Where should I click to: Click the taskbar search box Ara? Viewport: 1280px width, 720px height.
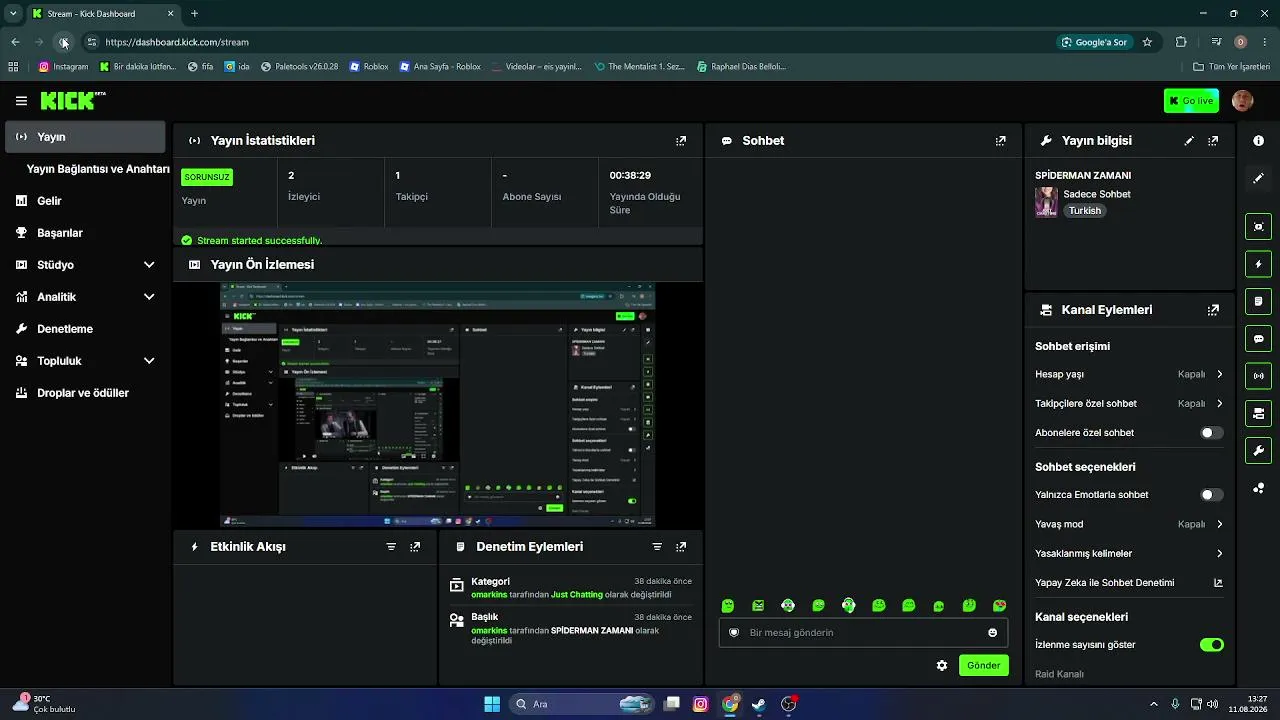pos(583,704)
